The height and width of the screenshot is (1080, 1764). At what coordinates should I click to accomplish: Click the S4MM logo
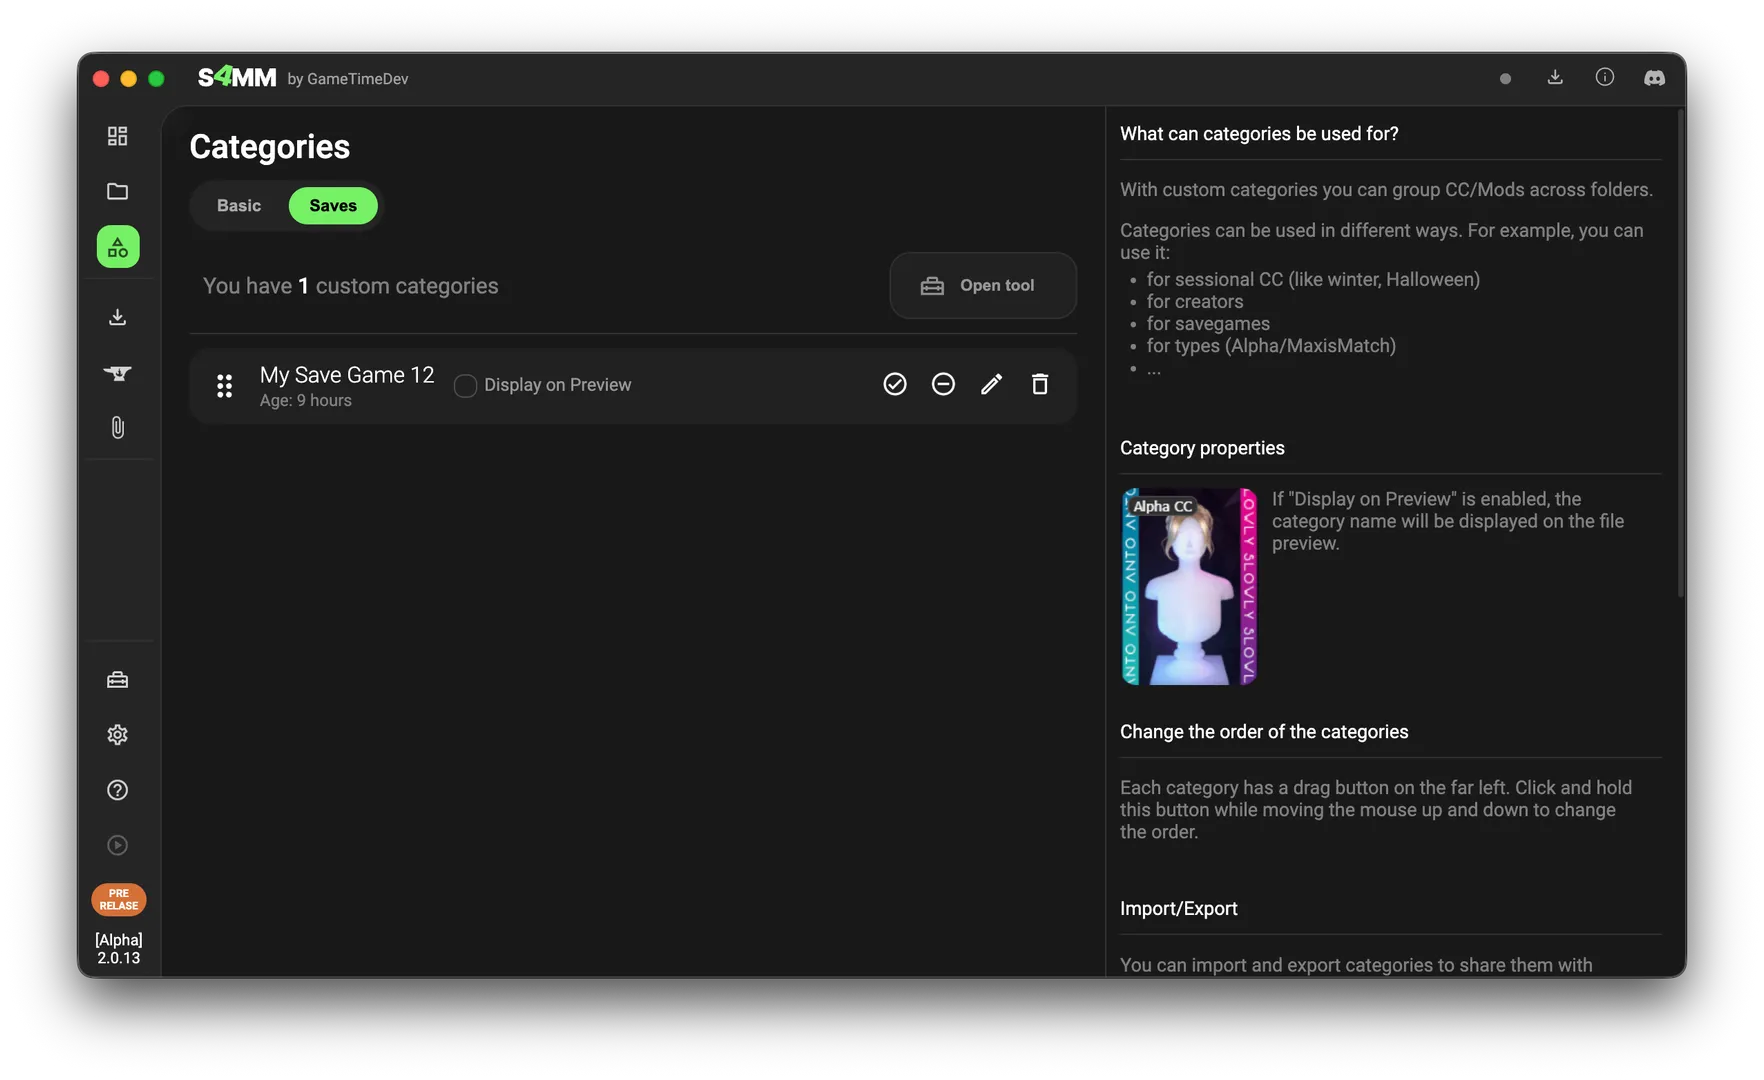(237, 78)
